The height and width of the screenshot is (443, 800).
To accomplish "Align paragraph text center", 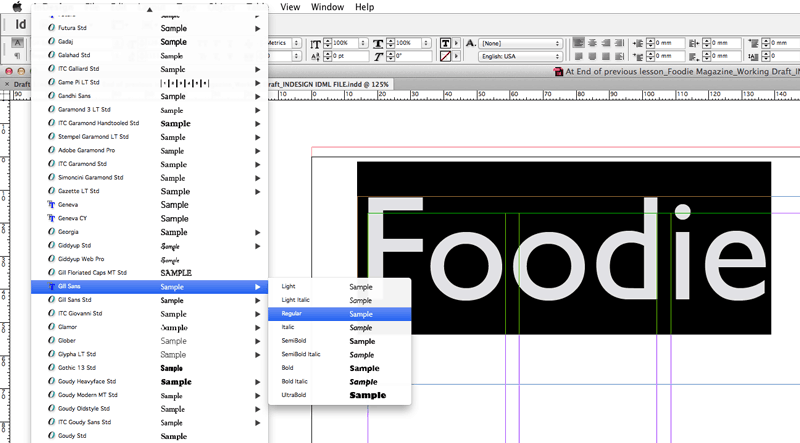I will pos(592,43).
